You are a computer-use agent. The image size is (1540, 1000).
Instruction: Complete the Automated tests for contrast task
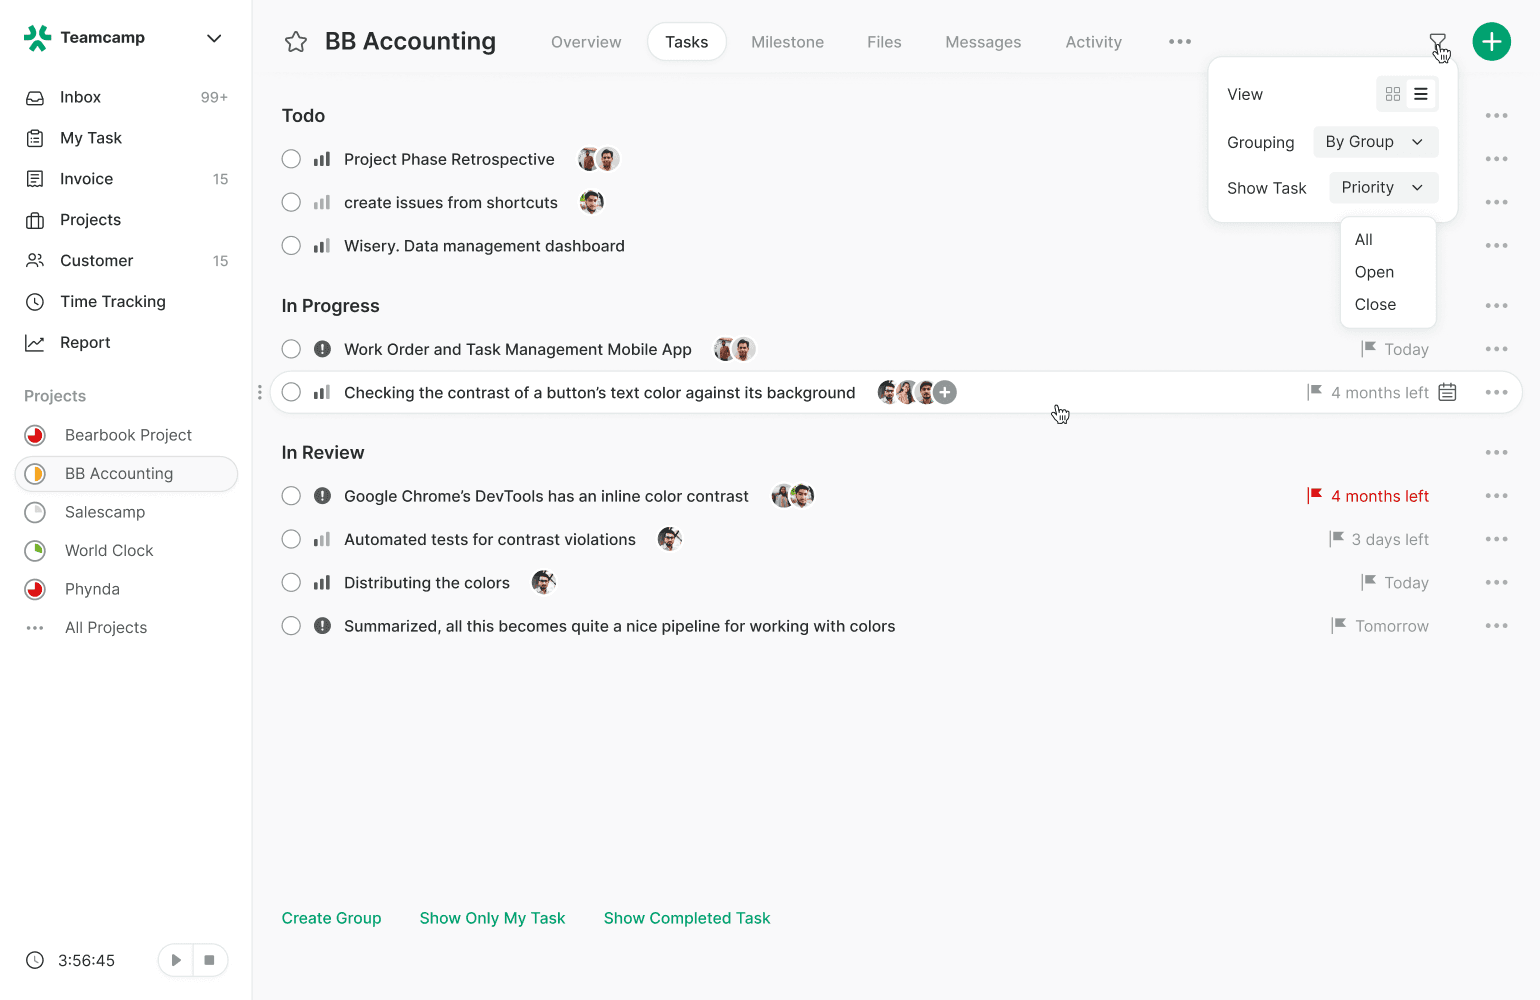pyautogui.click(x=291, y=540)
